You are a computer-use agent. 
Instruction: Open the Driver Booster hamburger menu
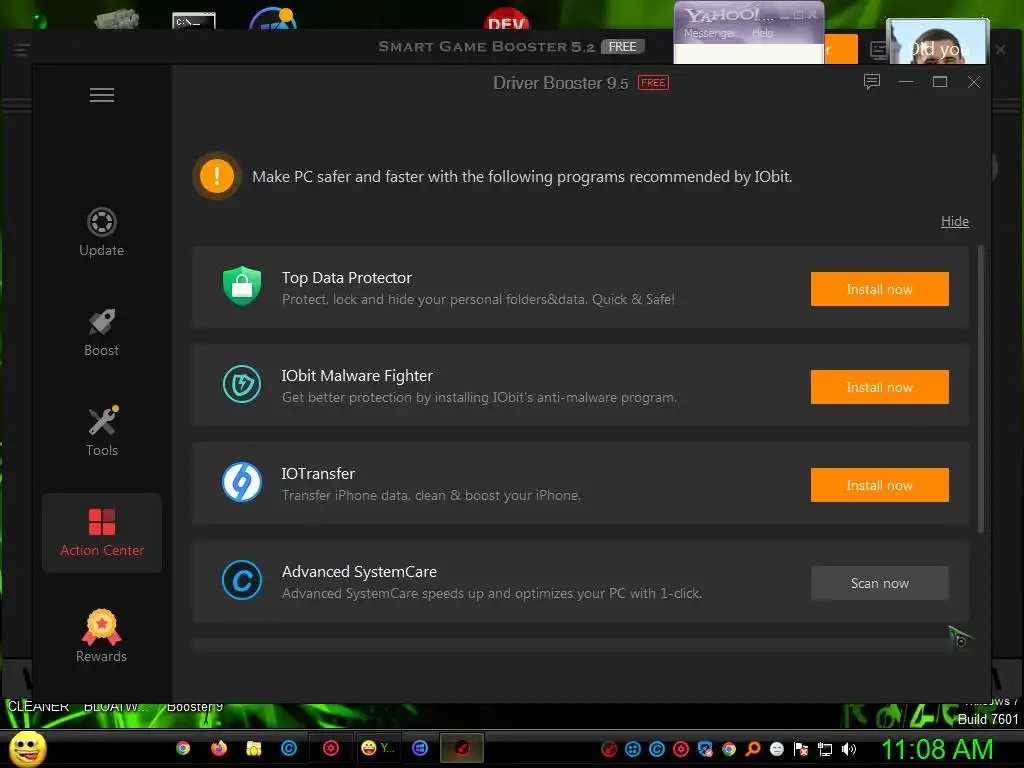[x=102, y=95]
